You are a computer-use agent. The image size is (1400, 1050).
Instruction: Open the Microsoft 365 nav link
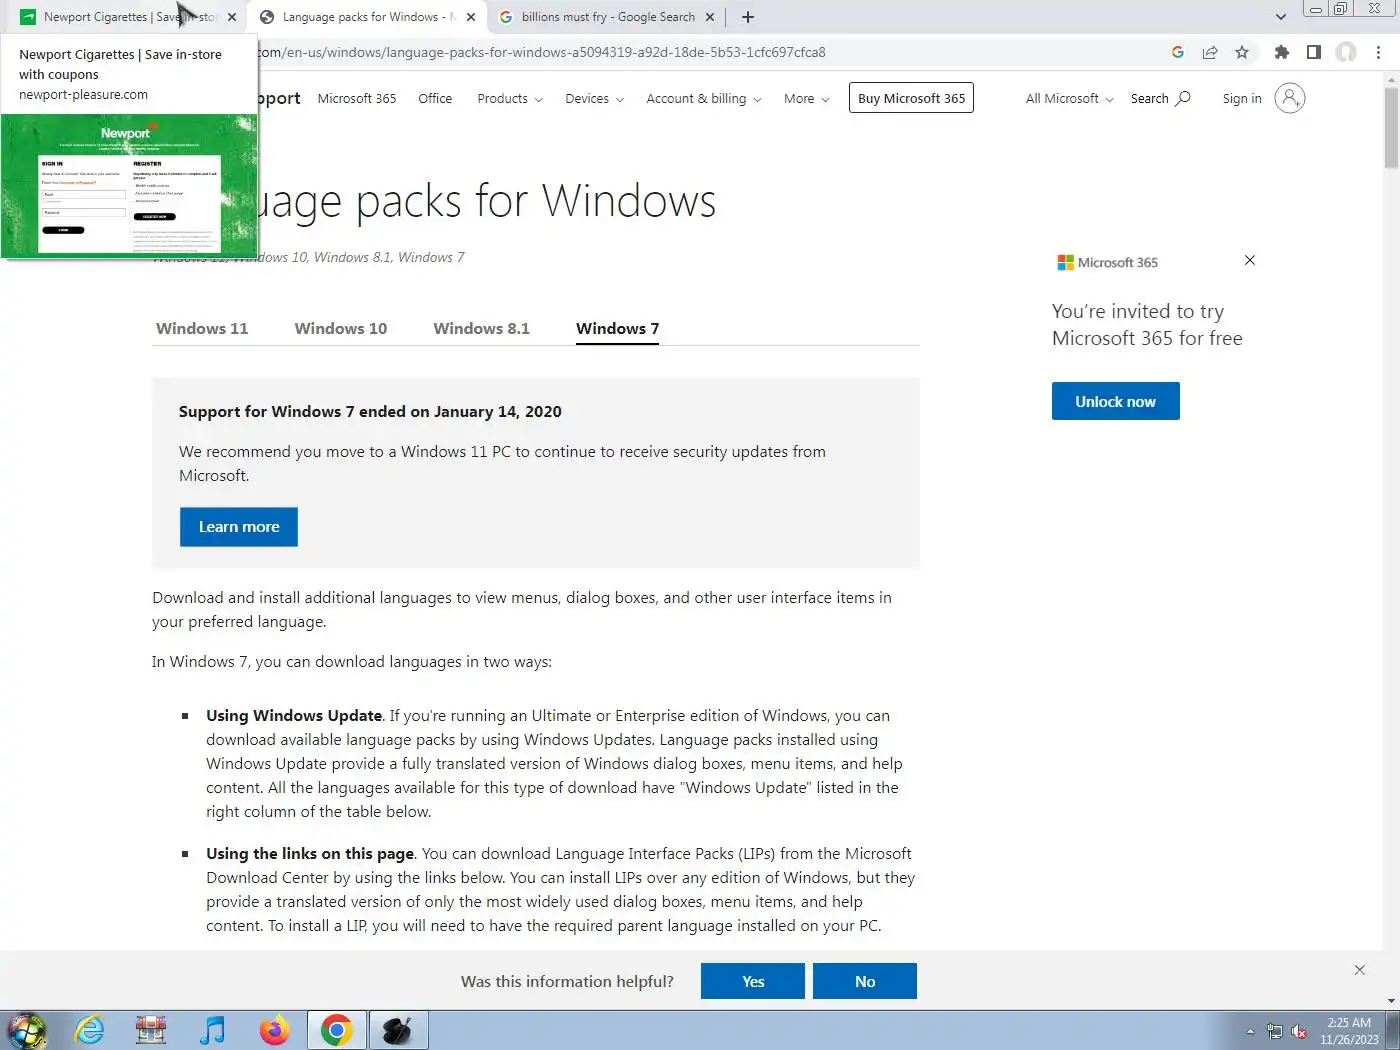tap(357, 98)
